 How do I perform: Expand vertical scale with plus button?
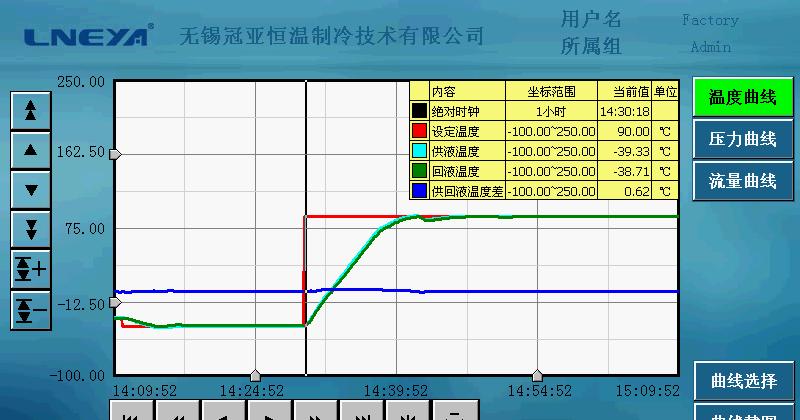(x=31, y=269)
